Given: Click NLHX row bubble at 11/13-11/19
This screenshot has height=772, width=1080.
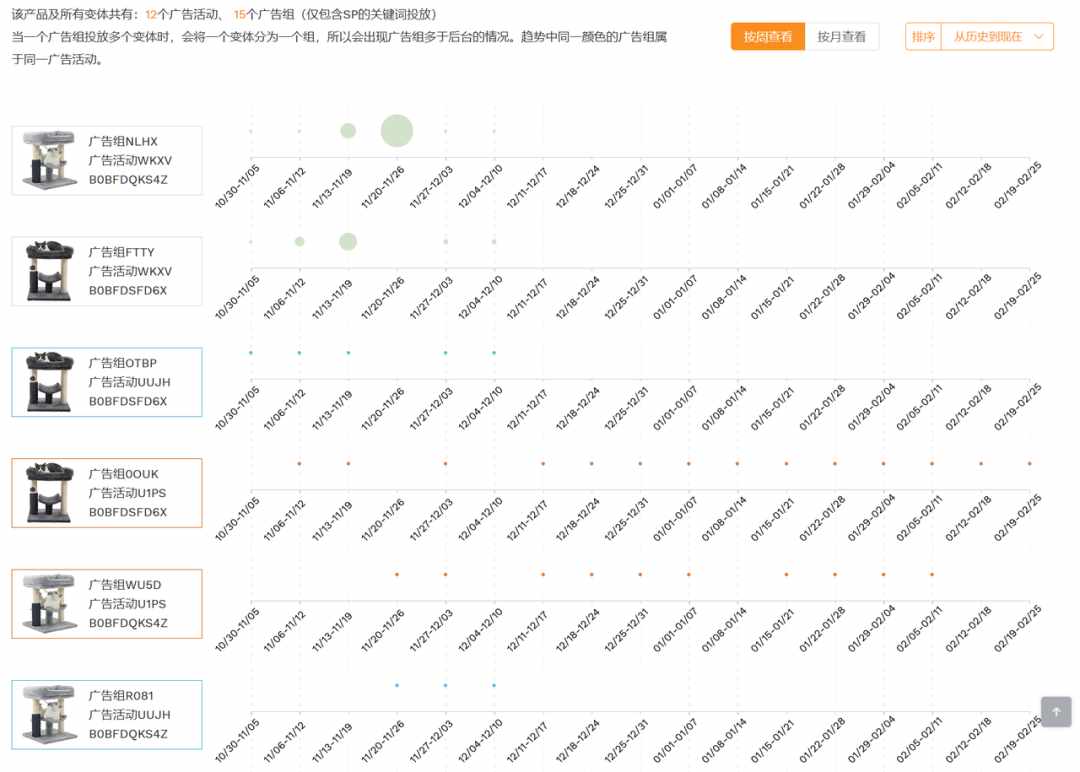Looking at the screenshot, I should pos(349,131).
